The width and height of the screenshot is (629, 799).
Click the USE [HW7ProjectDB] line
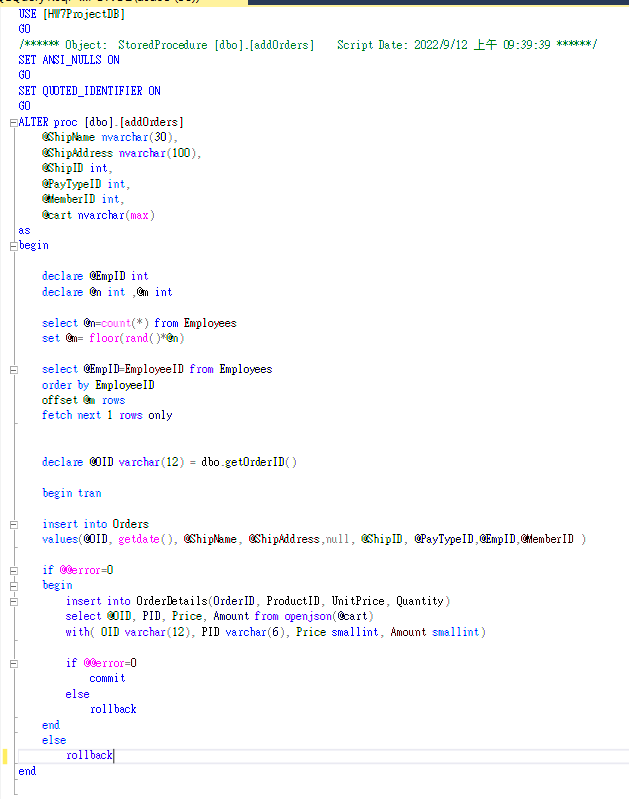[x=72, y=14]
